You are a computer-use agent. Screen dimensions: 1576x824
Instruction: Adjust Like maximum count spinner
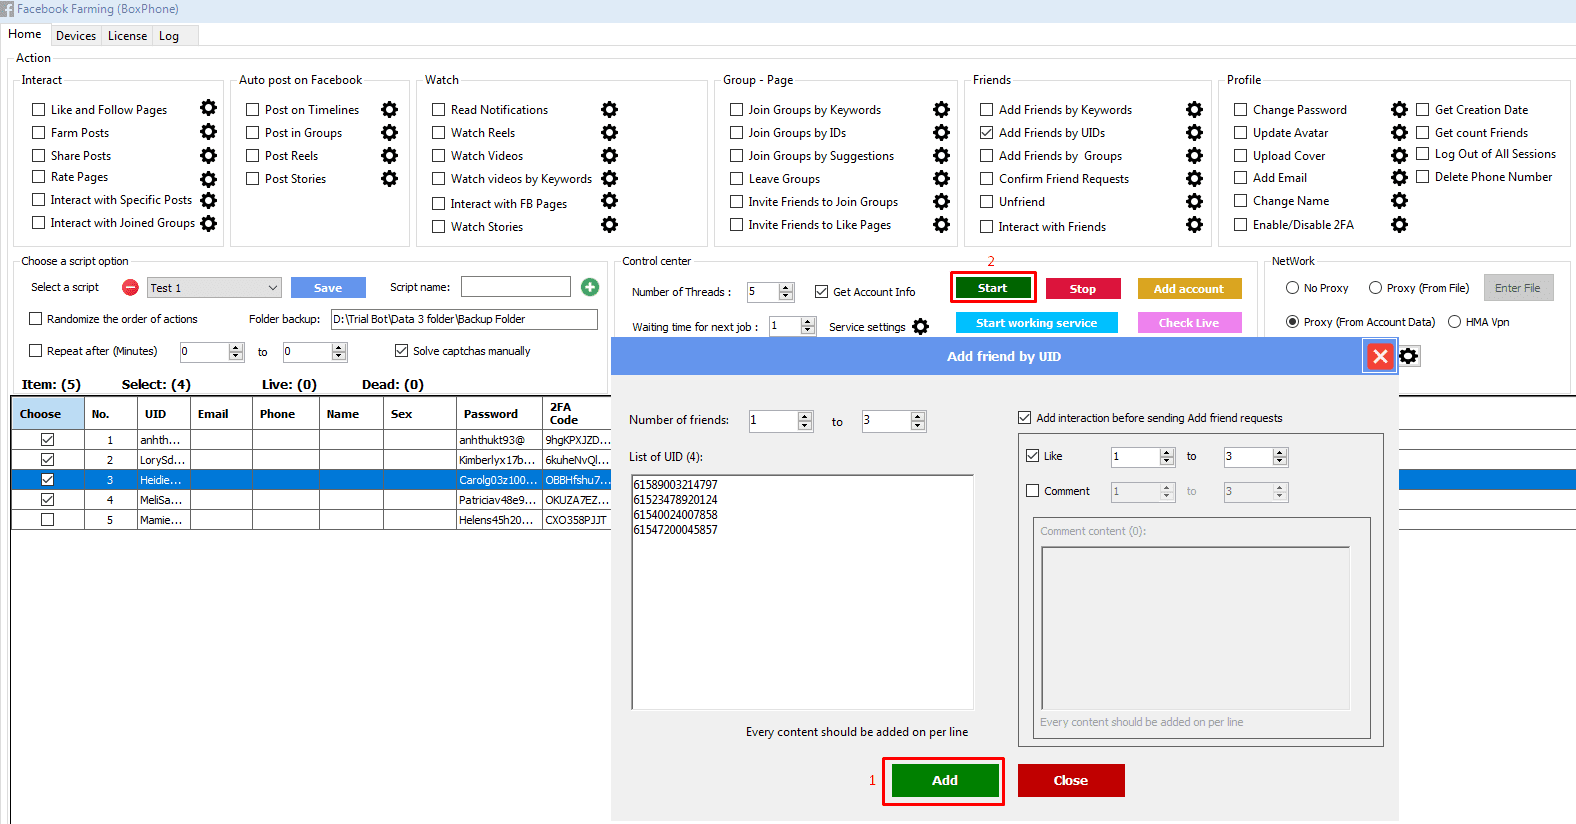pos(1279,457)
